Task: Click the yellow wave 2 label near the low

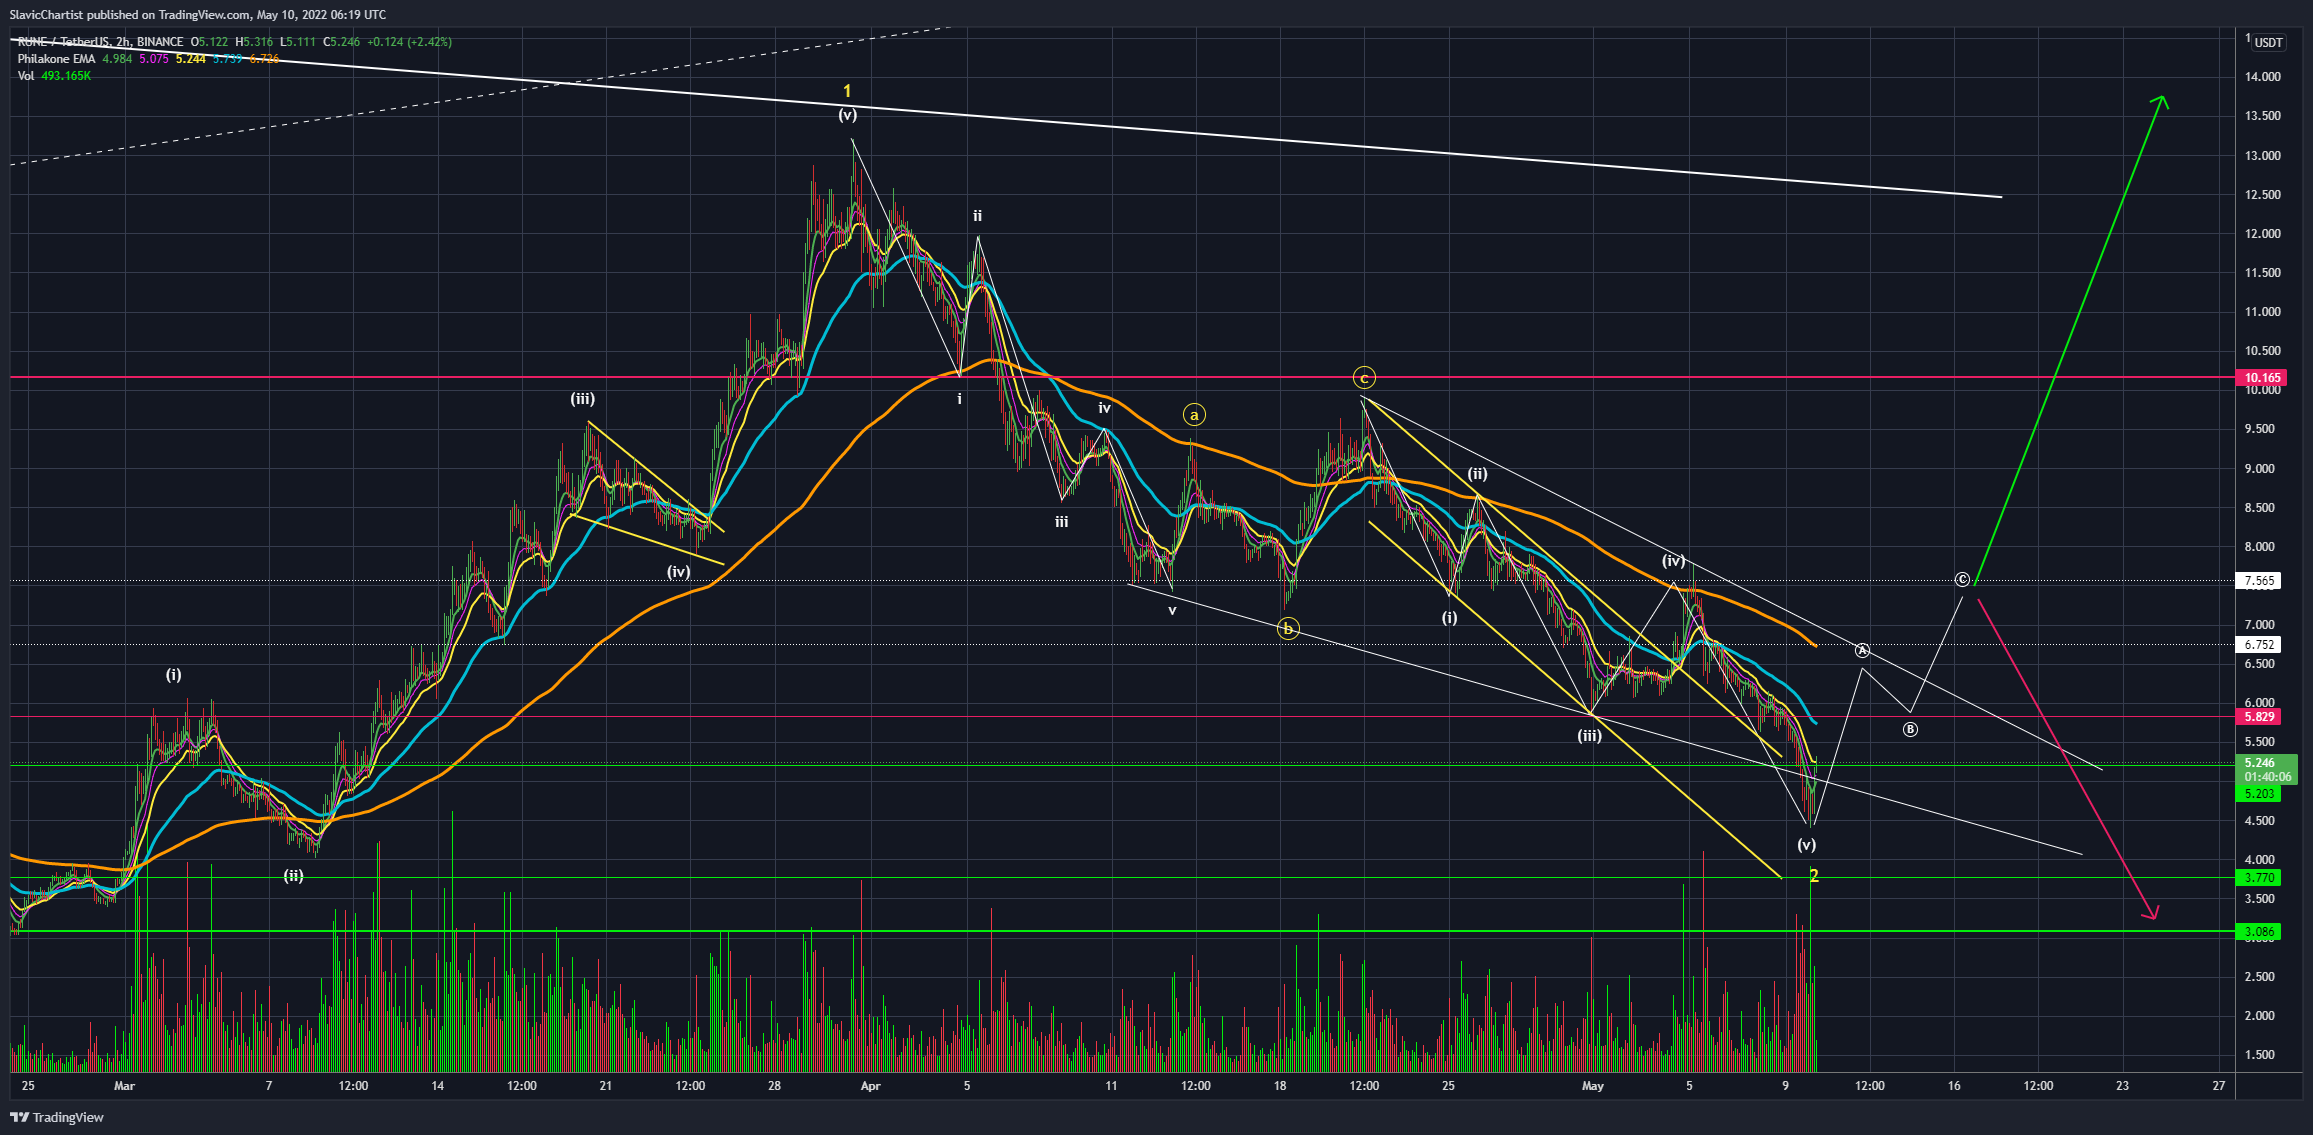Action: coord(1814,876)
